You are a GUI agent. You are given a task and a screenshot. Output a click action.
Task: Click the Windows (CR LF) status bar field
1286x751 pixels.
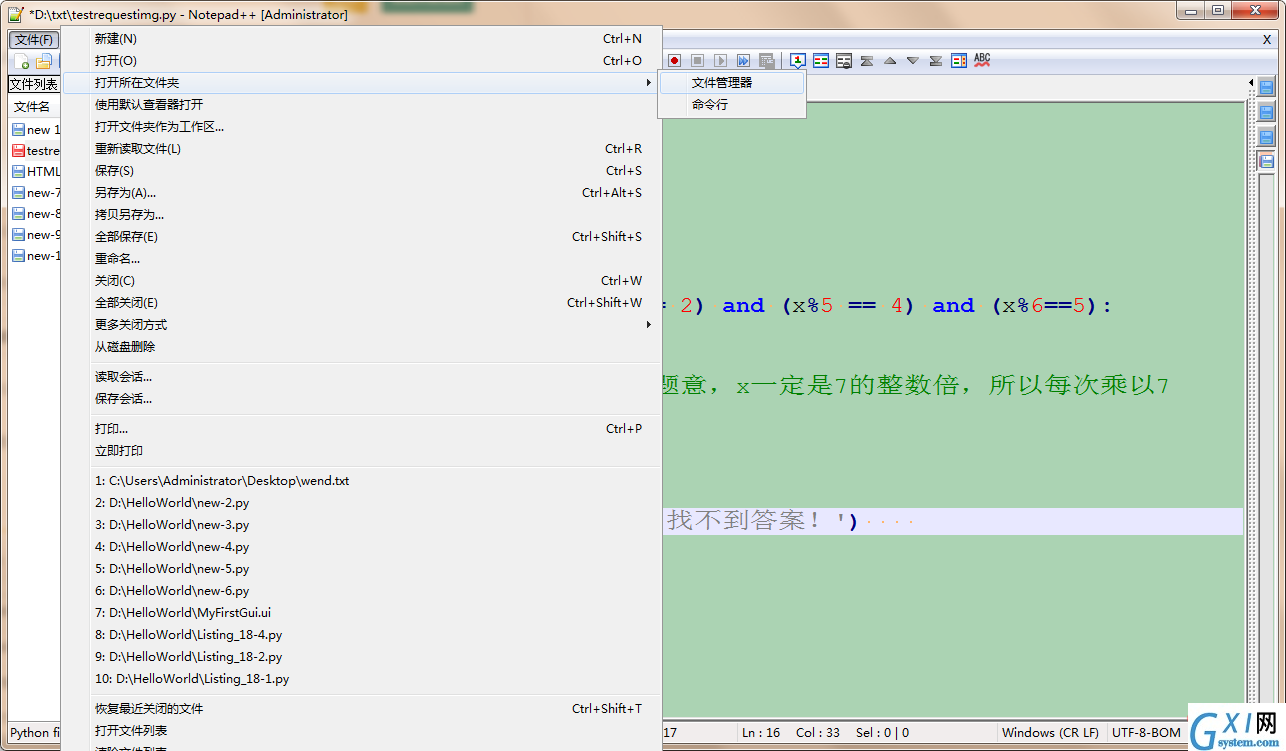1050,733
